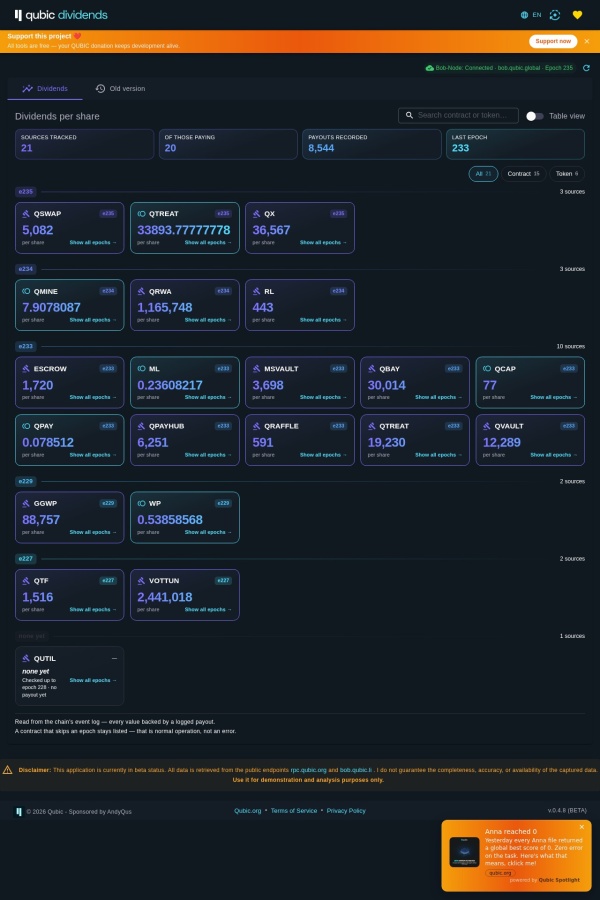The image size is (600, 900).
Task: Click the qubic dividends logo
Action: (61, 15)
